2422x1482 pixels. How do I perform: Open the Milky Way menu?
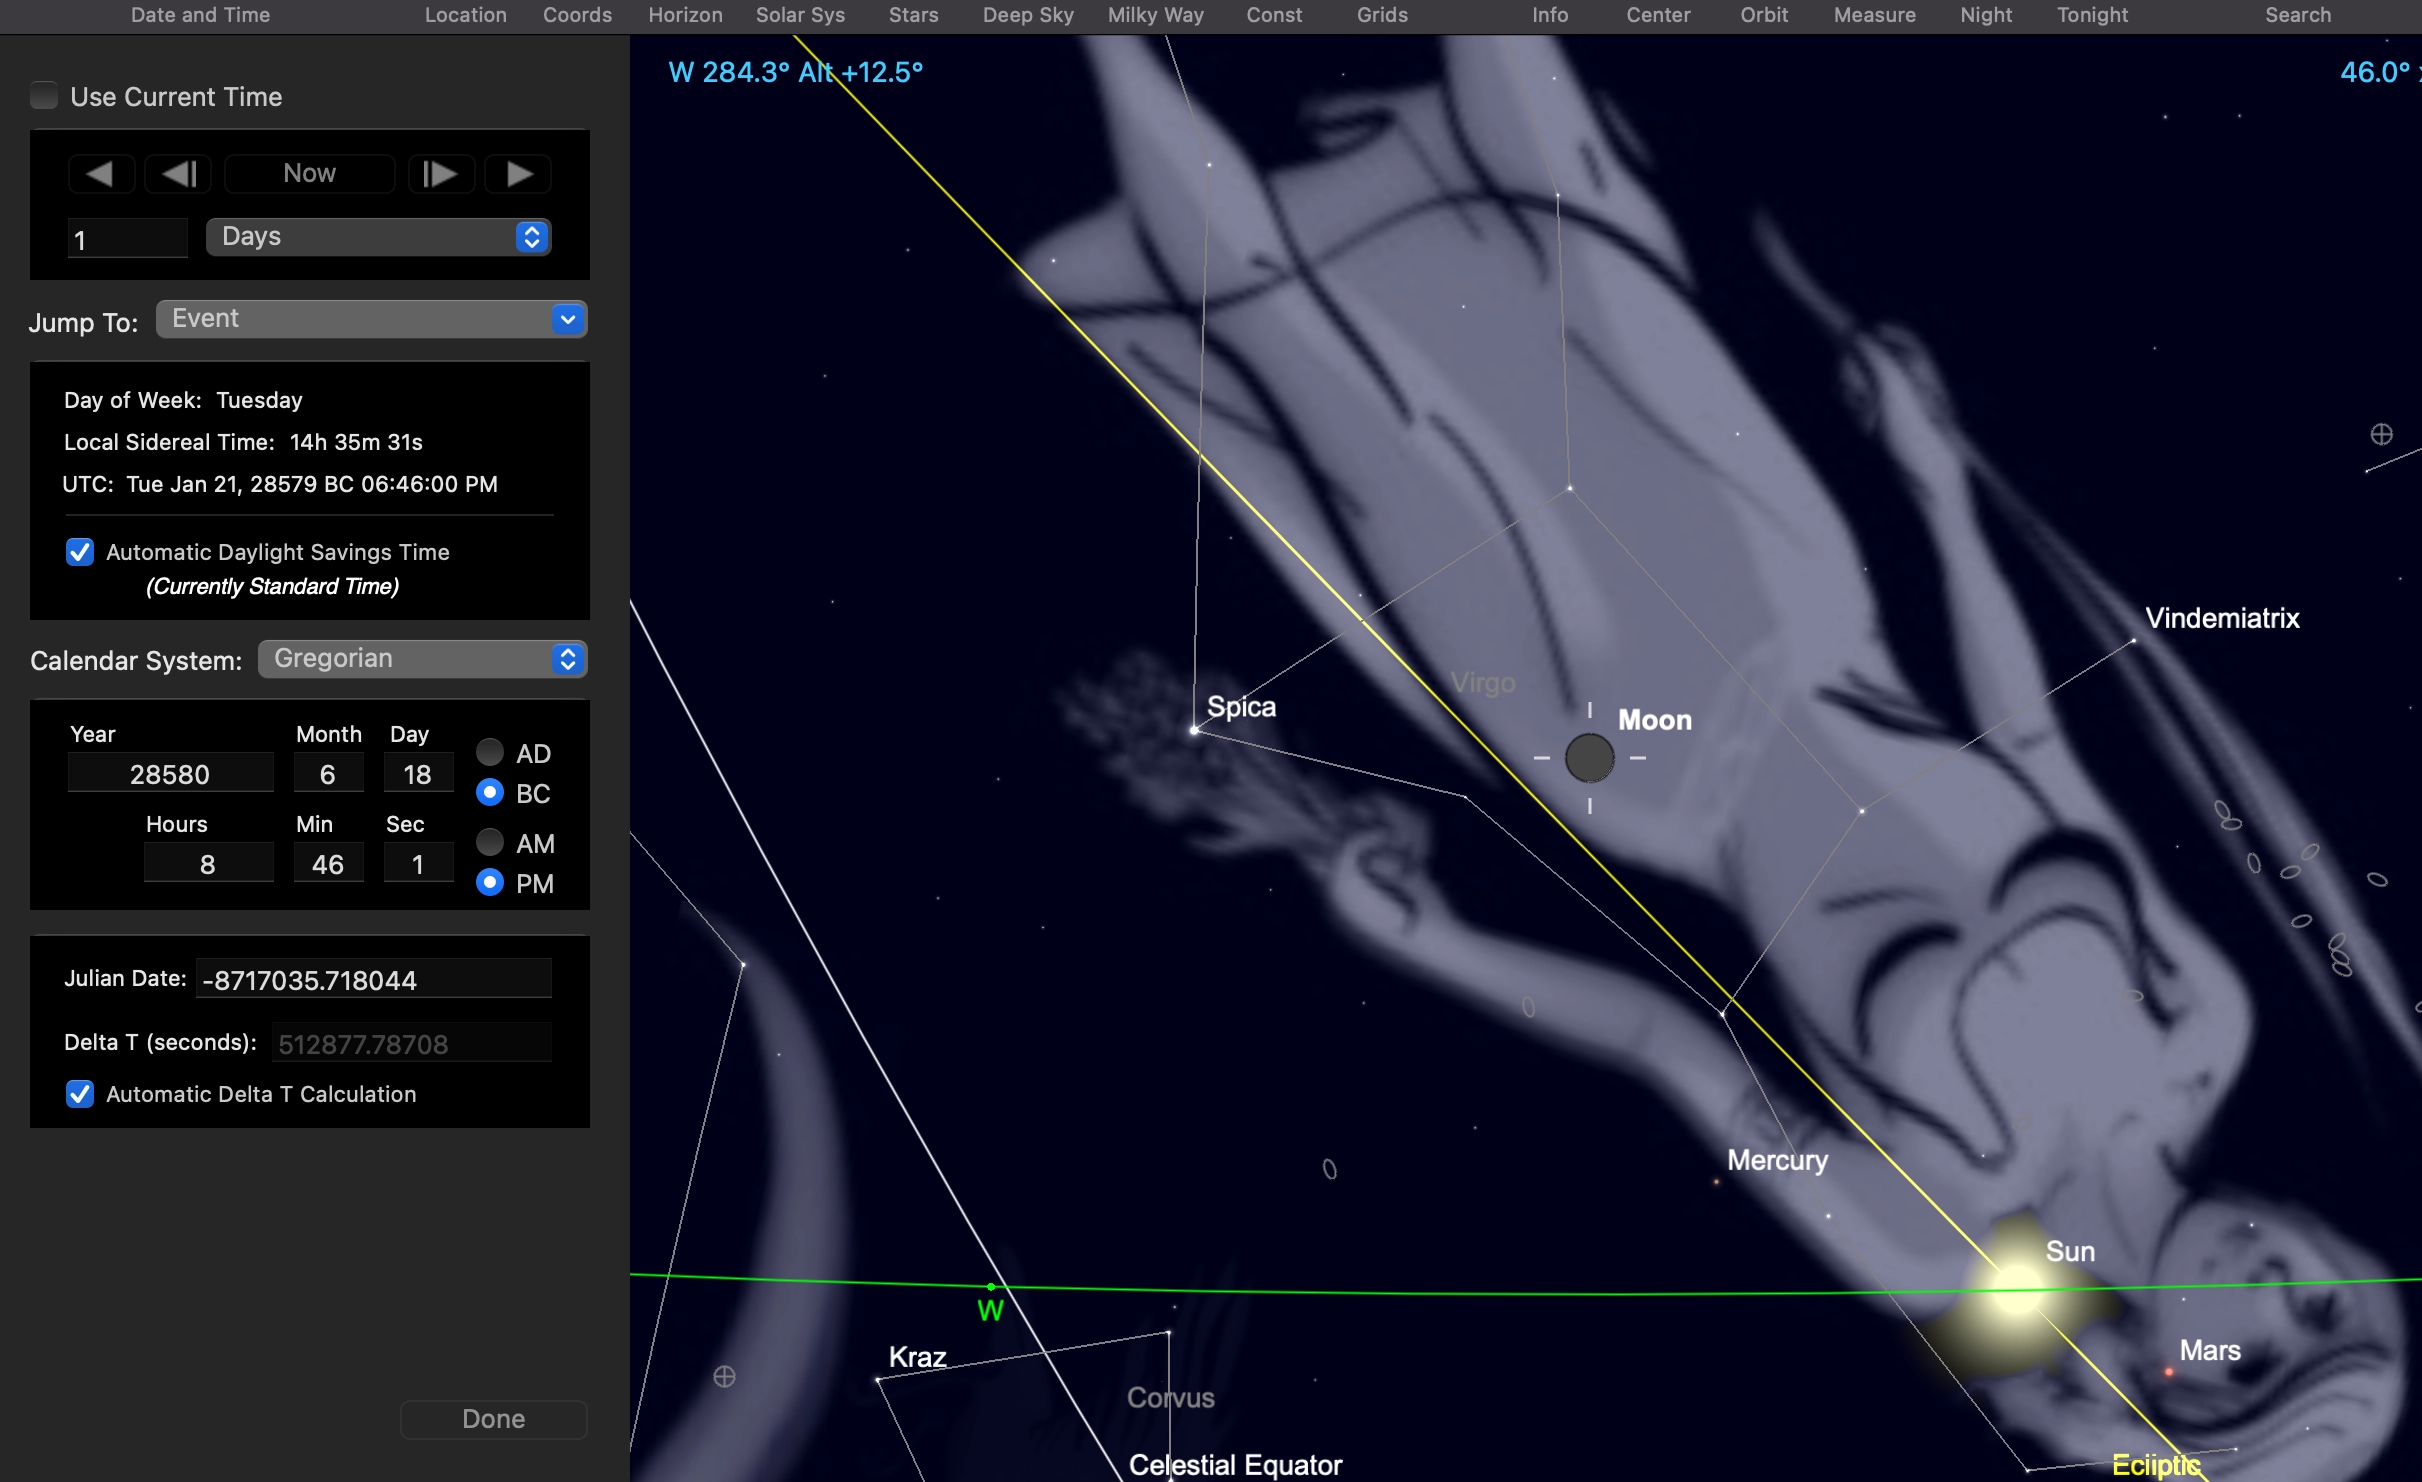coord(1156,15)
